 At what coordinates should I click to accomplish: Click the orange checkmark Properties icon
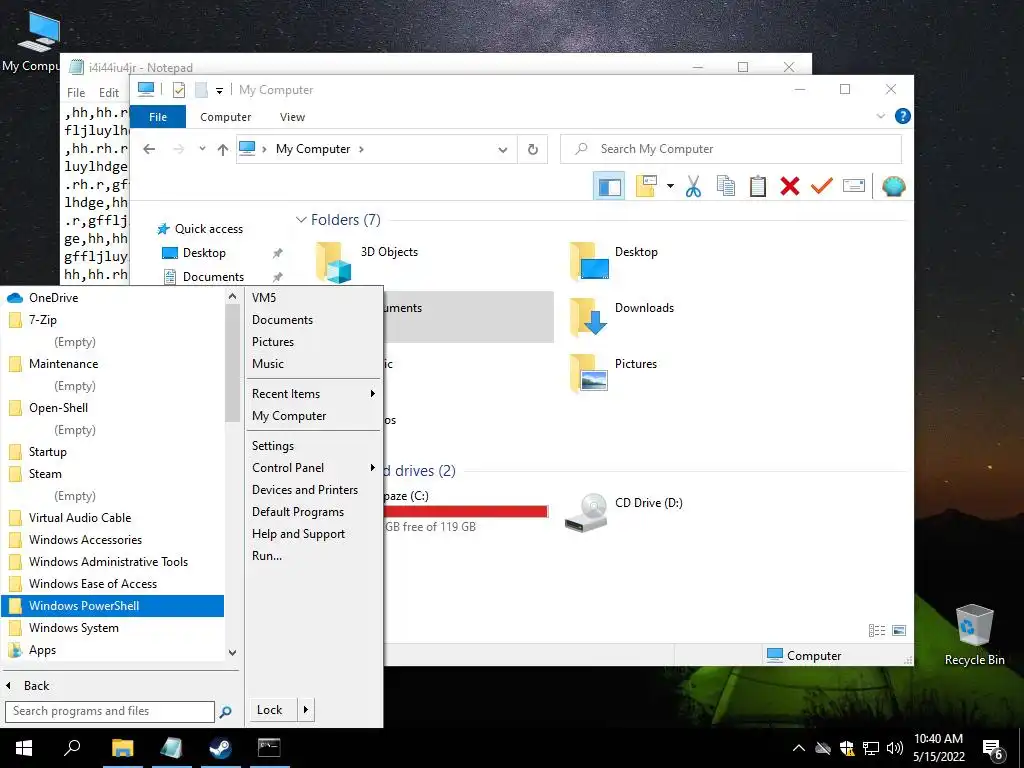(822, 186)
